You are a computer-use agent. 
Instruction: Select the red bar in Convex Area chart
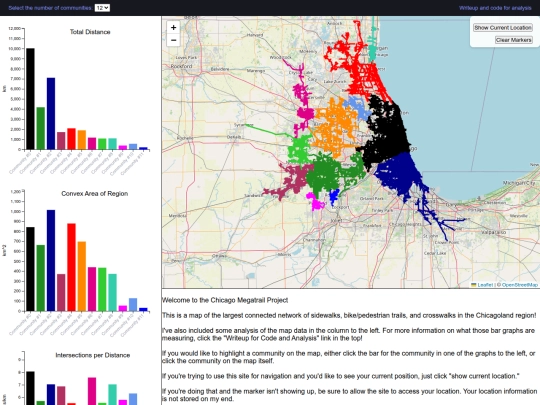click(x=71, y=267)
